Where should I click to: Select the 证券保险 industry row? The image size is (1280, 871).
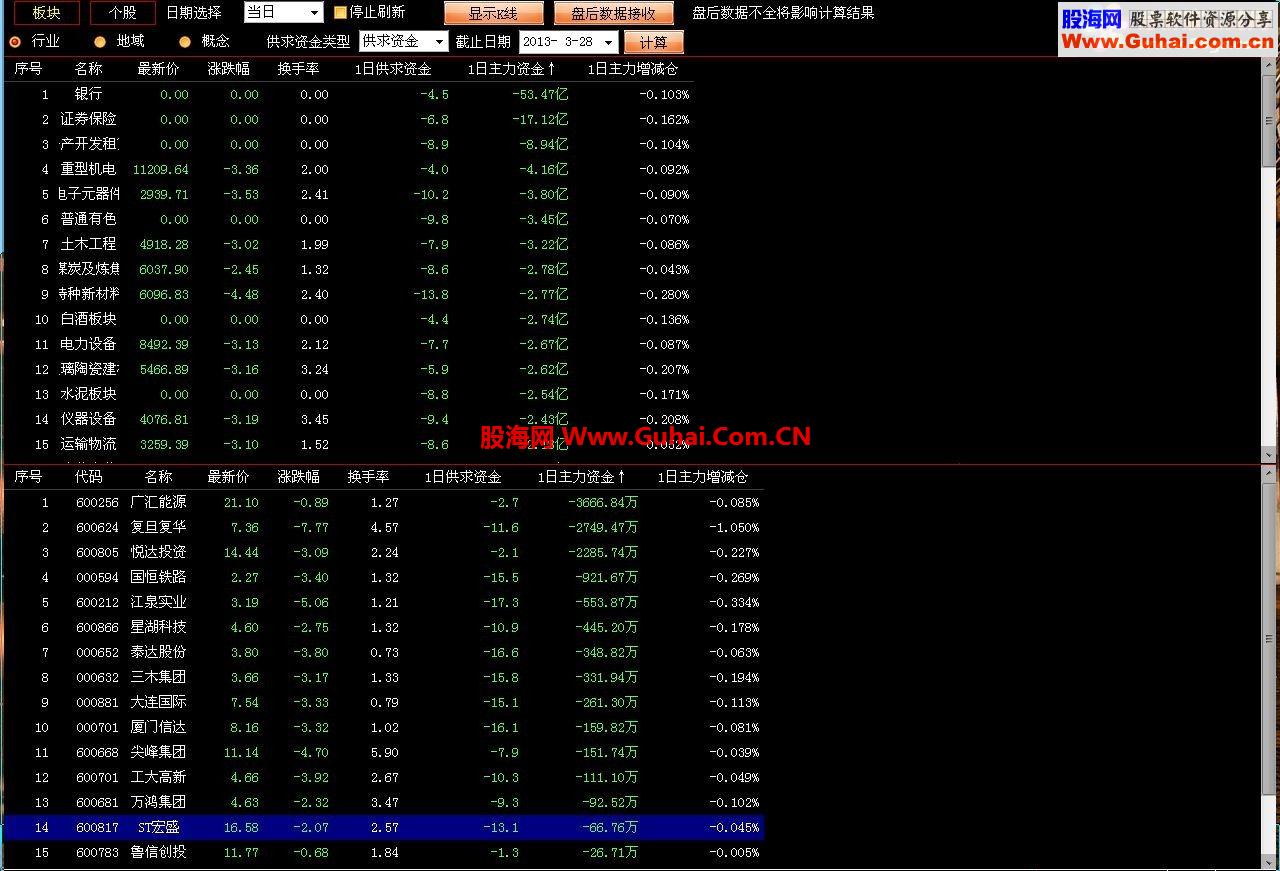click(x=348, y=119)
